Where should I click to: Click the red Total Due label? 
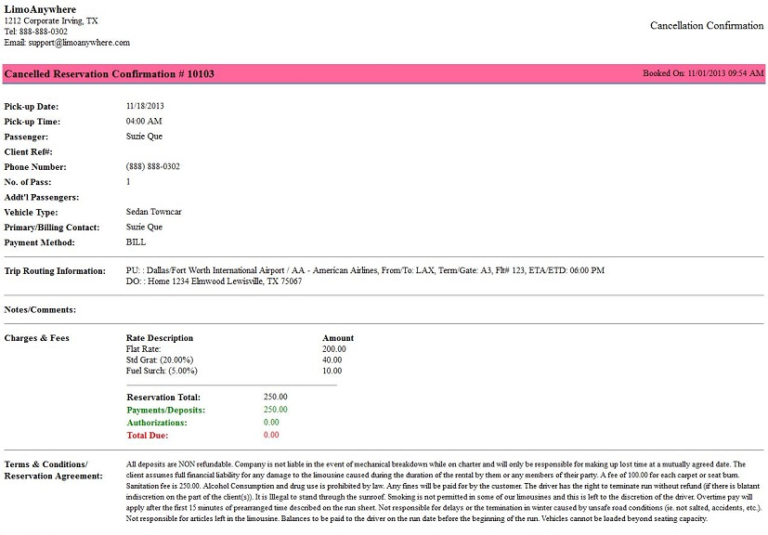click(147, 435)
